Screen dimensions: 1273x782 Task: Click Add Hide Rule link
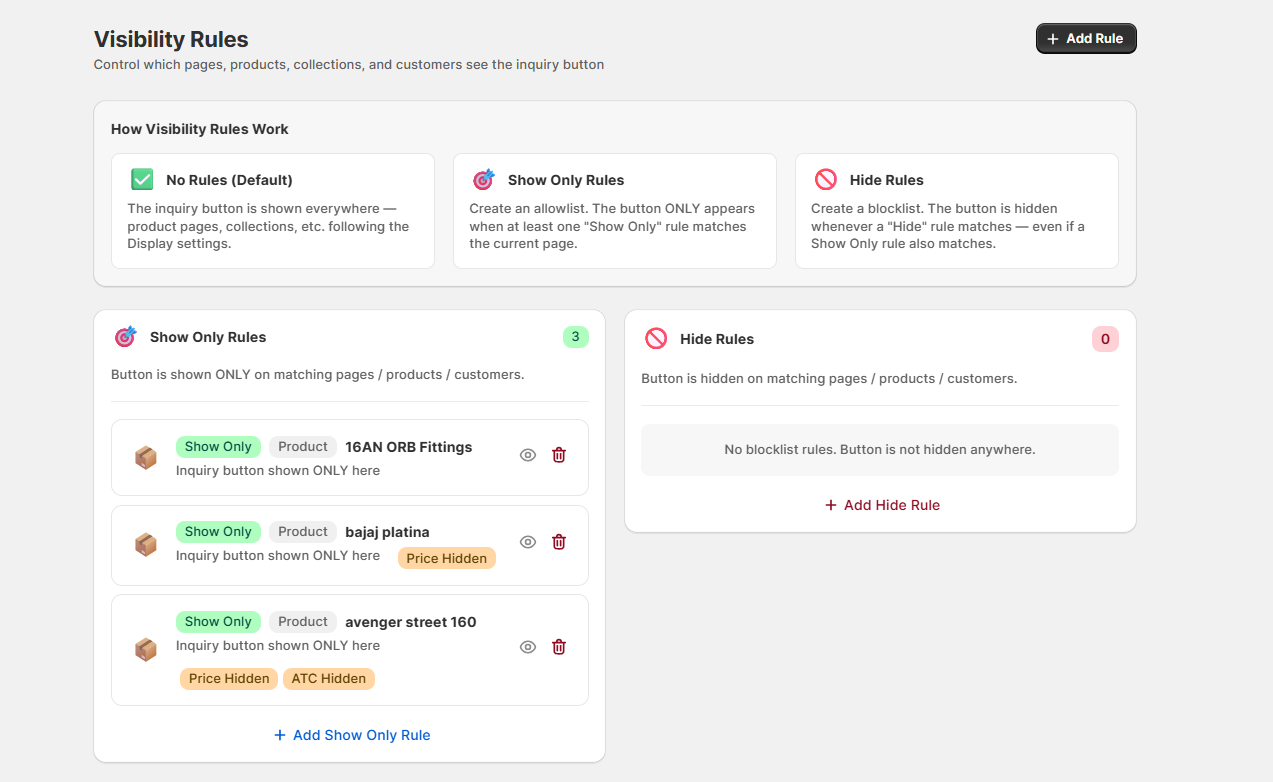(x=882, y=505)
